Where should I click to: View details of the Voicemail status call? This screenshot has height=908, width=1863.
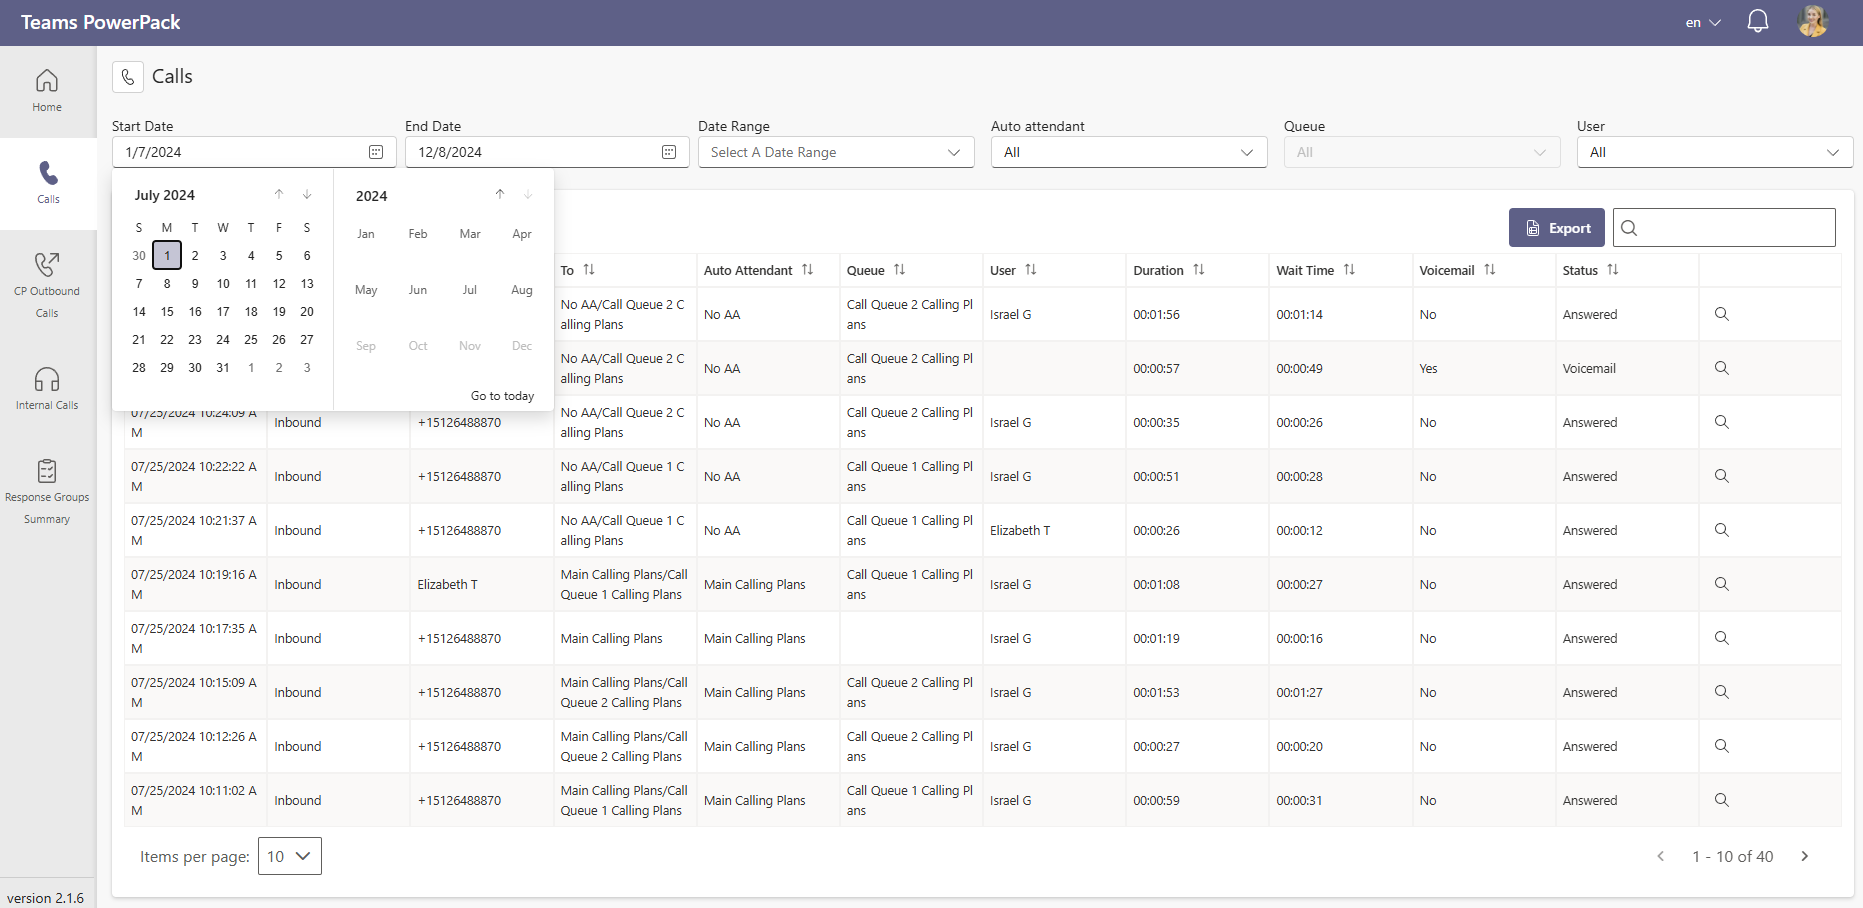pos(1721,368)
